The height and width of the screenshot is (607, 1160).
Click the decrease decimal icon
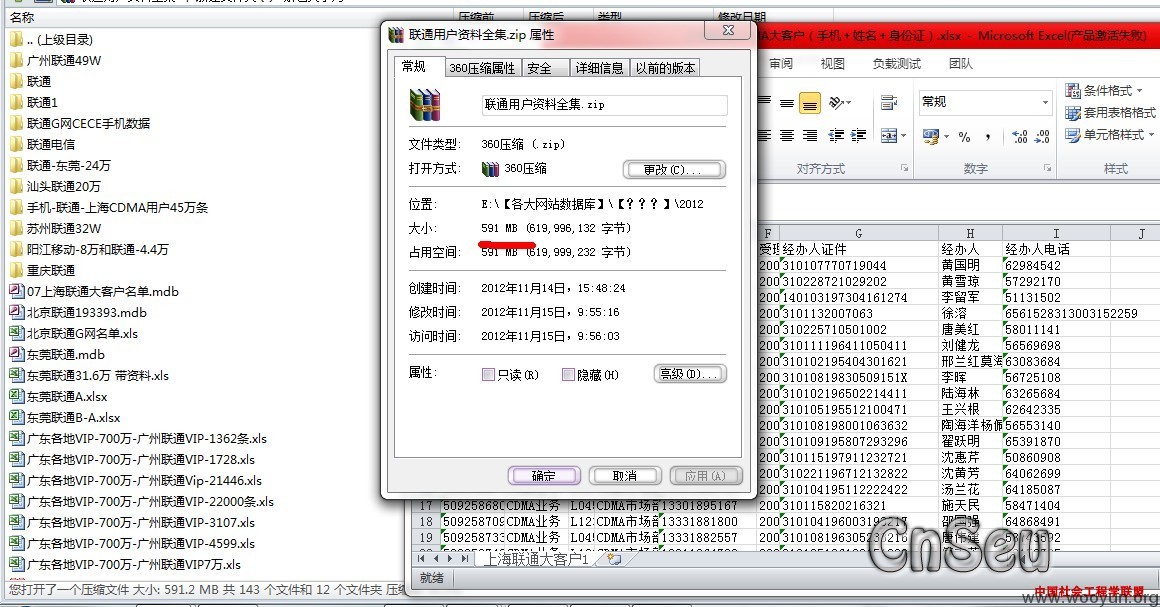[x=1042, y=136]
